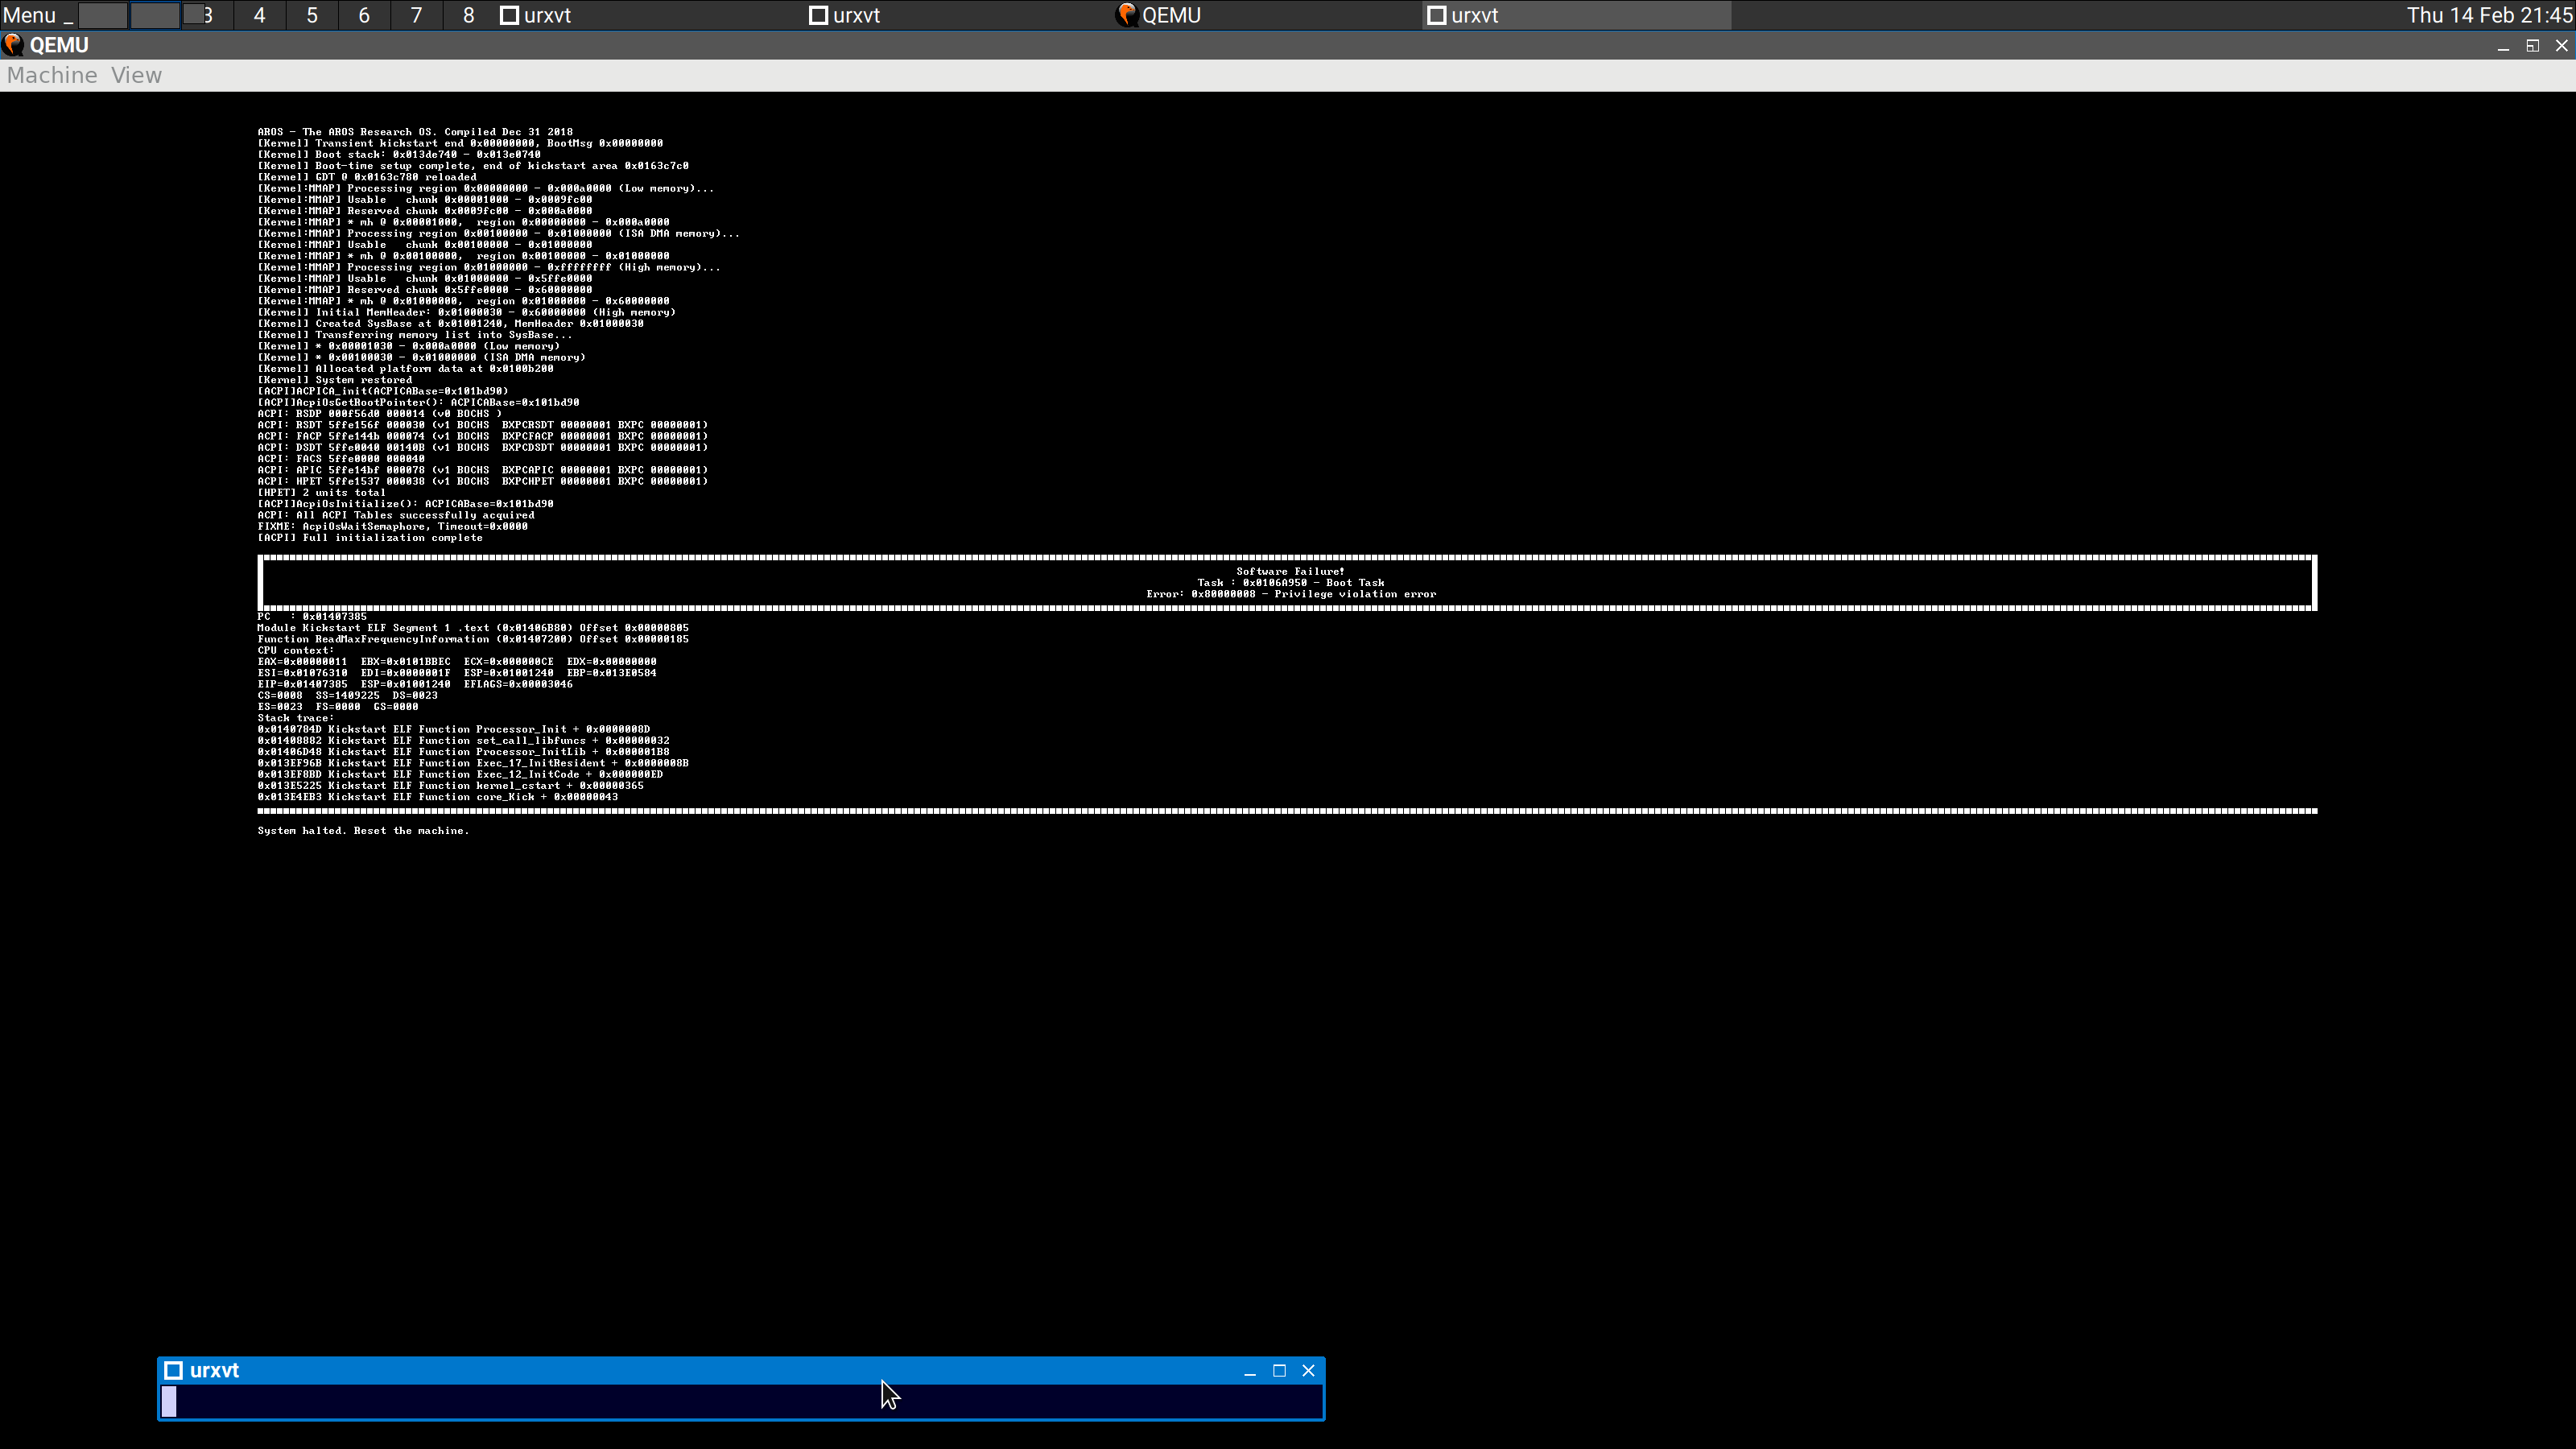Screen dimensions: 2576x1449
Task: Switch to workspace 7
Action: point(416,15)
